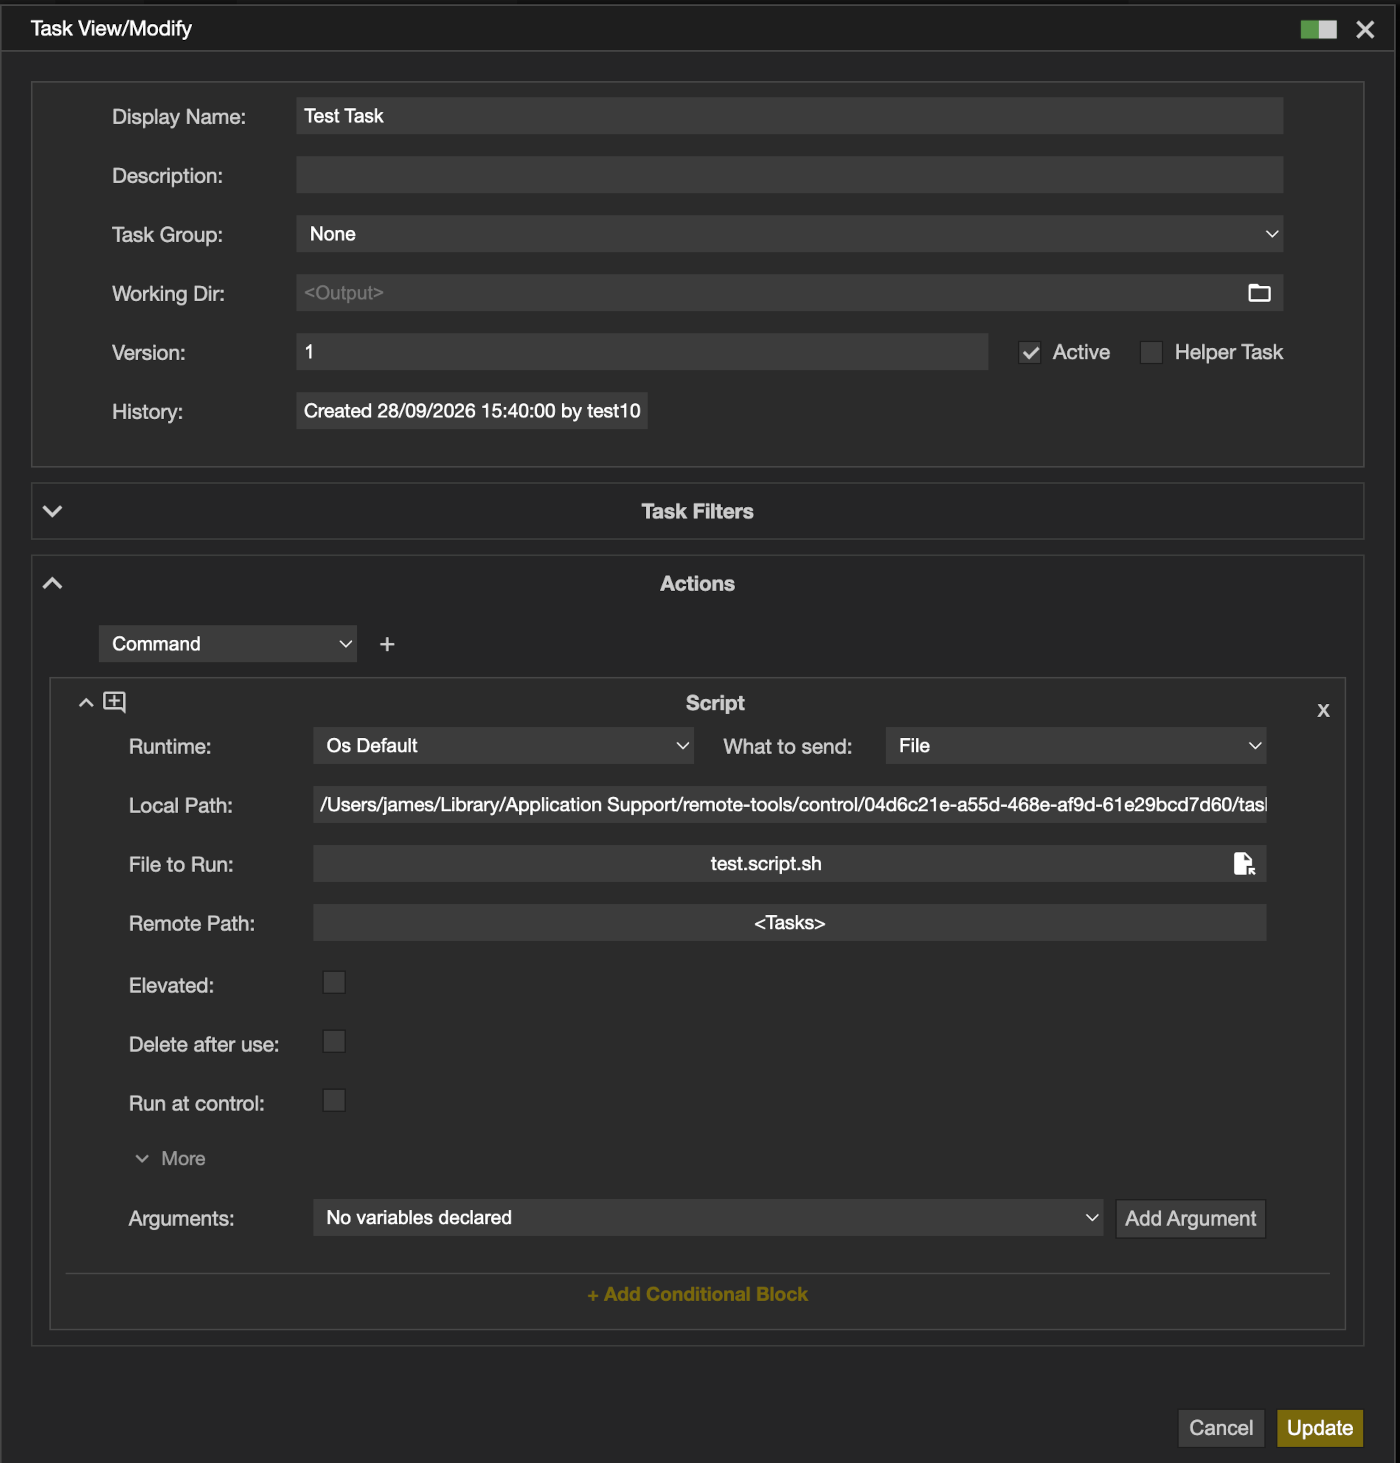1400x1463 pixels.
Task: Enable Delete after use checkbox
Action: 334,1042
